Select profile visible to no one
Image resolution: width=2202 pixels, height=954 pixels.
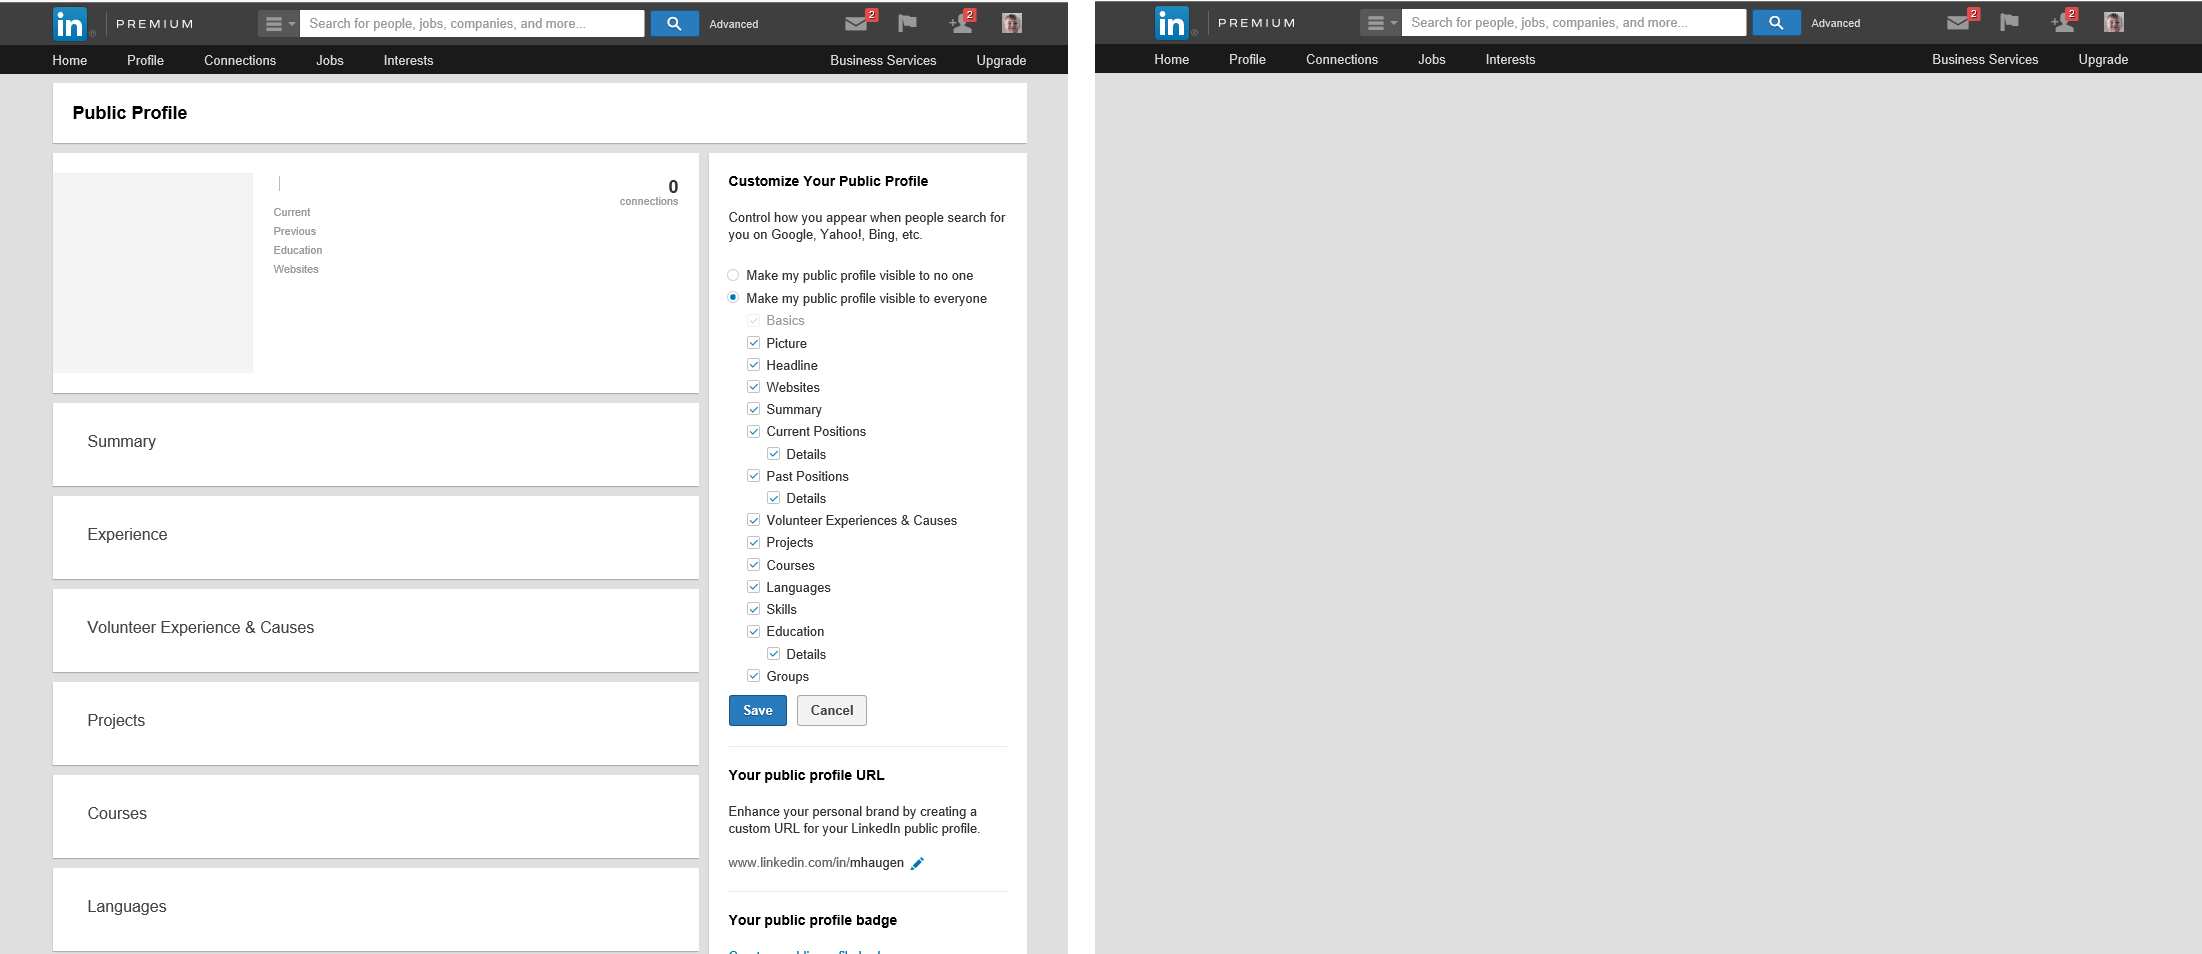(733, 275)
